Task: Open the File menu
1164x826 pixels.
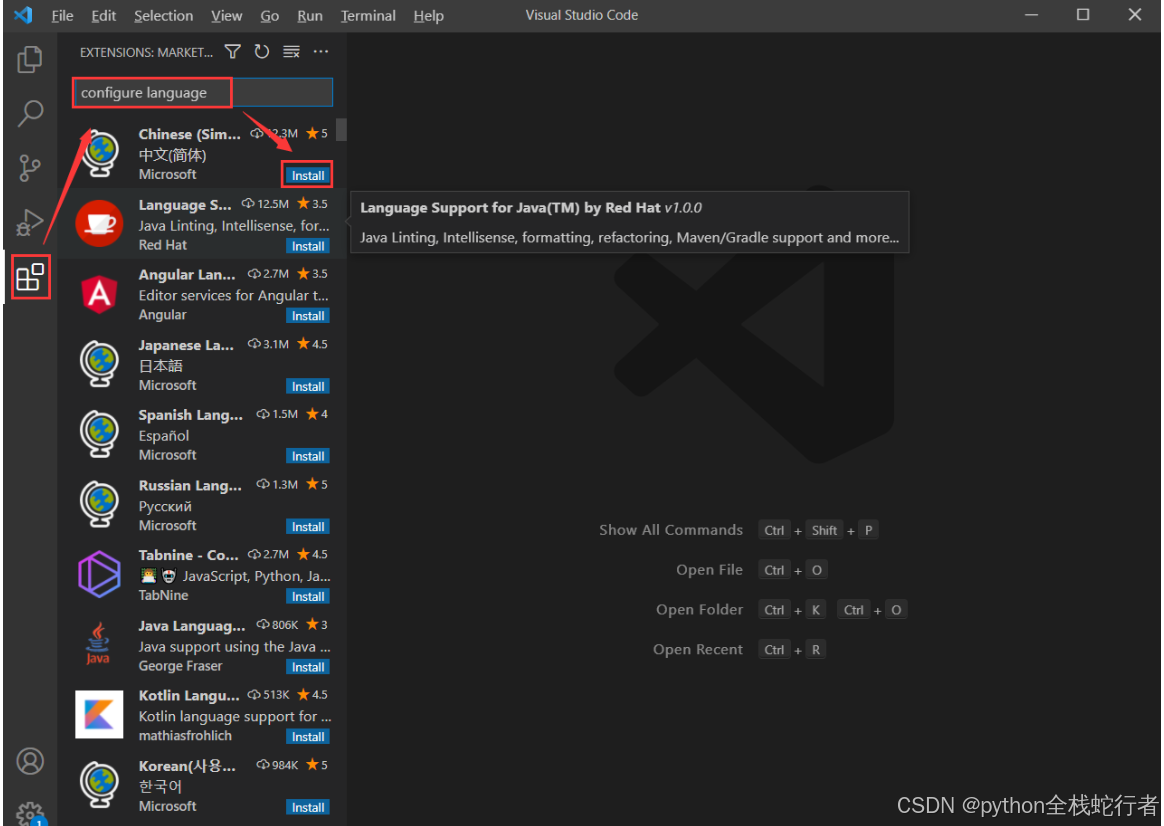Action: (x=62, y=16)
